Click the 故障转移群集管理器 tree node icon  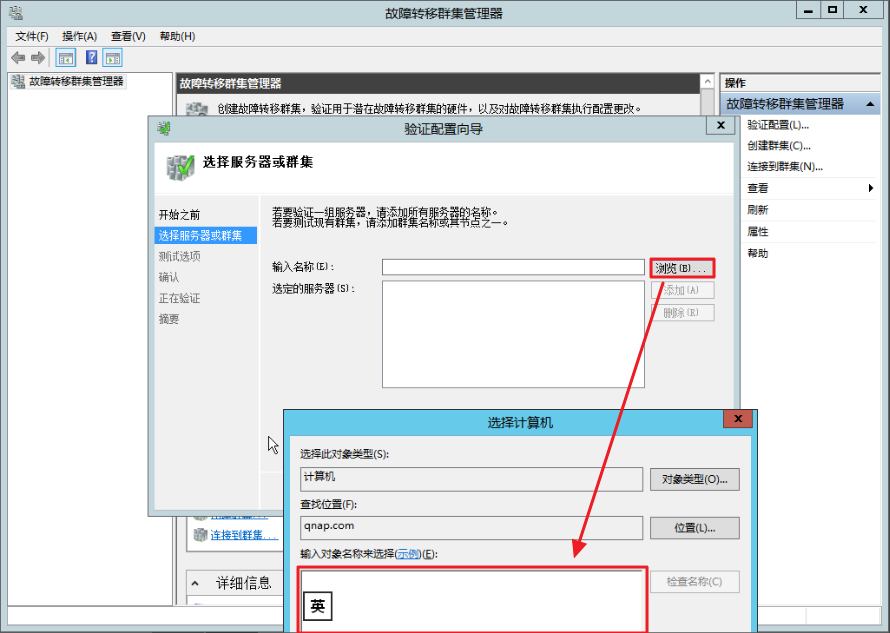point(18,81)
